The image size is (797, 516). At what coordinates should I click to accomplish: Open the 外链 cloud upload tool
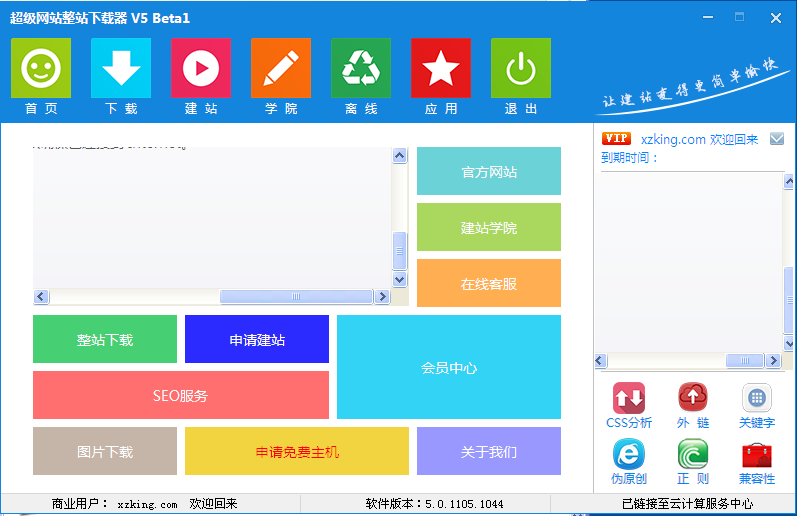pyautogui.click(x=692, y=398)
